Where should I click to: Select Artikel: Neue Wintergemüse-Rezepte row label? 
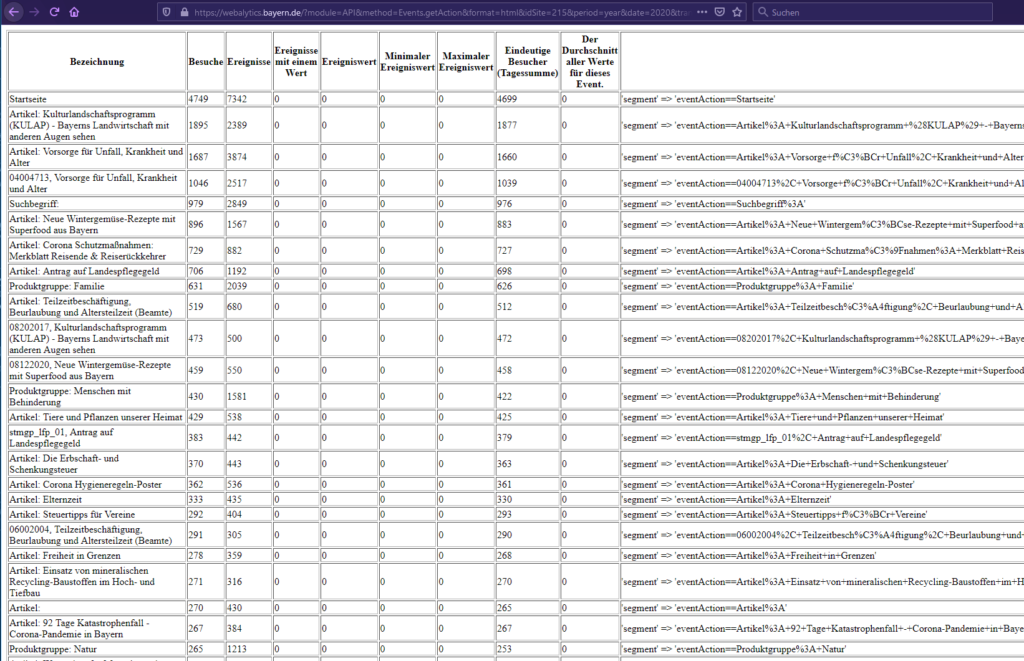(92, 224)
